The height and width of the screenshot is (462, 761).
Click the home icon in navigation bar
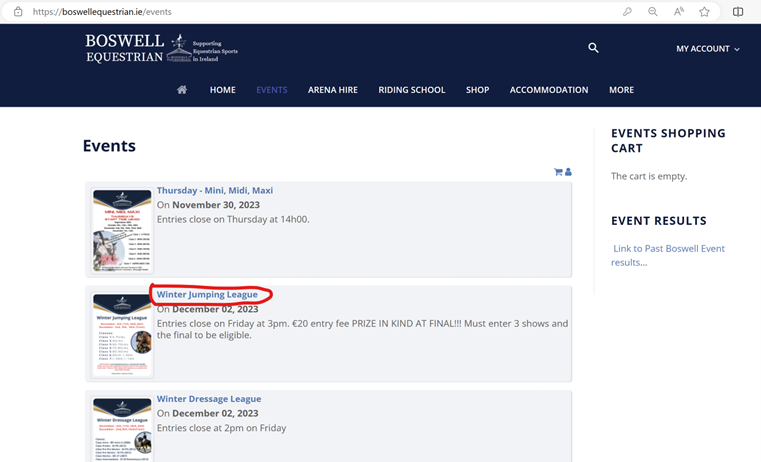[182, 90]
